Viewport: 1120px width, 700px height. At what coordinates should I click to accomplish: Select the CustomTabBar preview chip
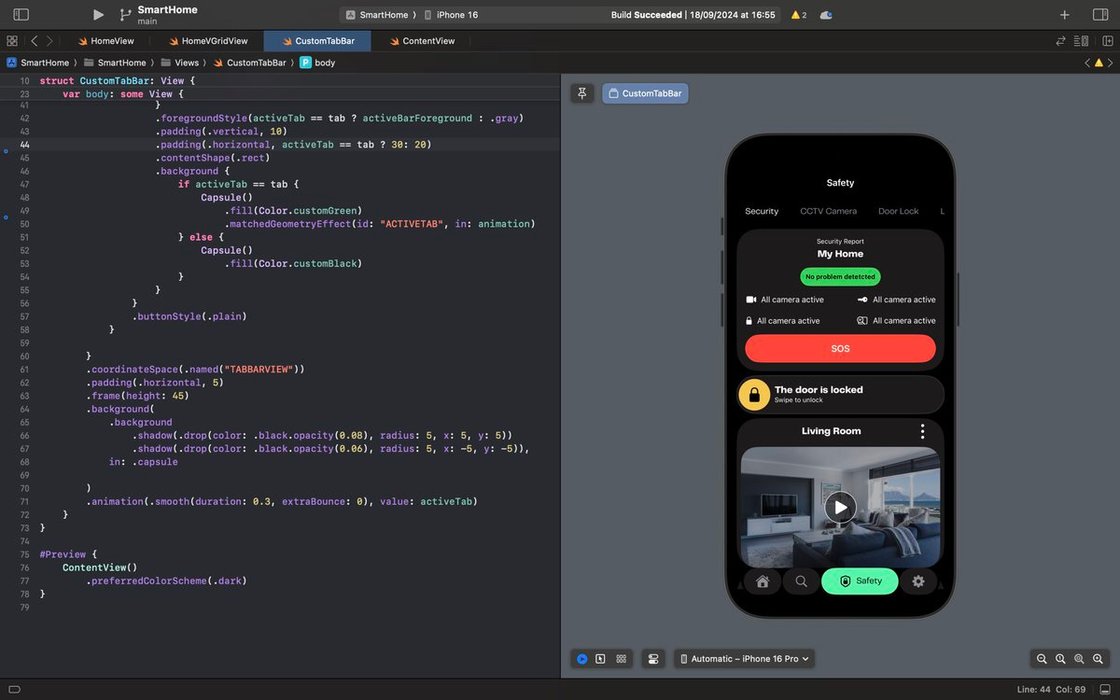[x=645, y=93]
